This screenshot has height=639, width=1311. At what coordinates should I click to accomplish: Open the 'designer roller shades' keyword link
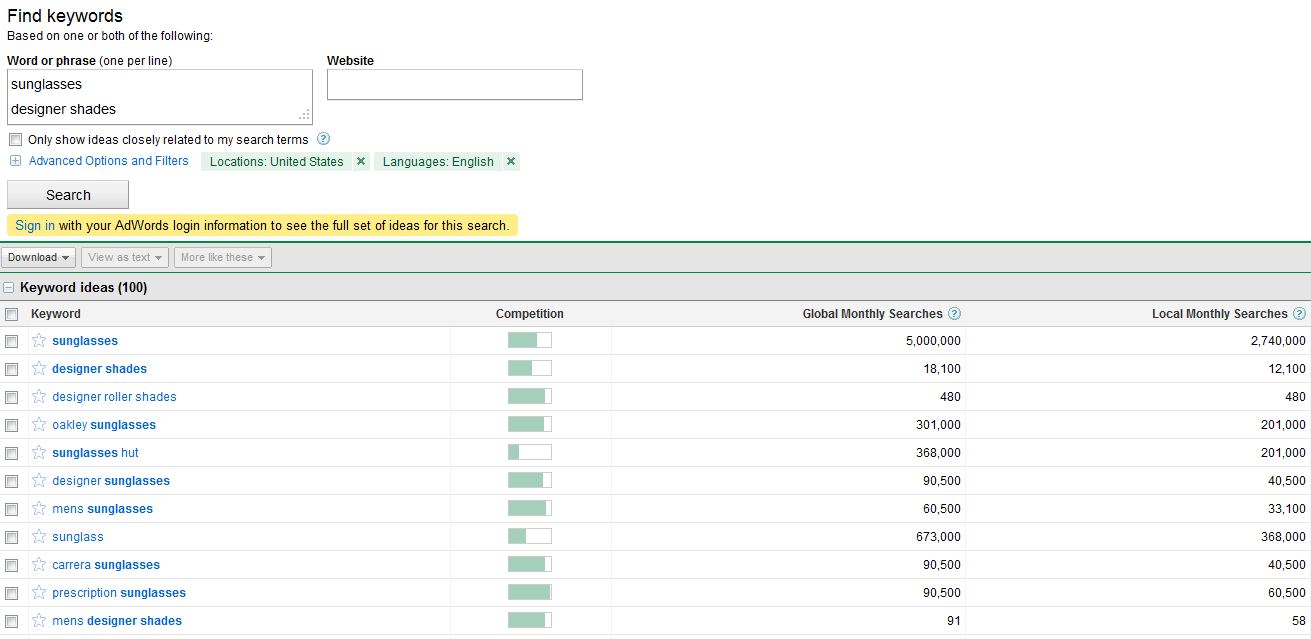114,397
